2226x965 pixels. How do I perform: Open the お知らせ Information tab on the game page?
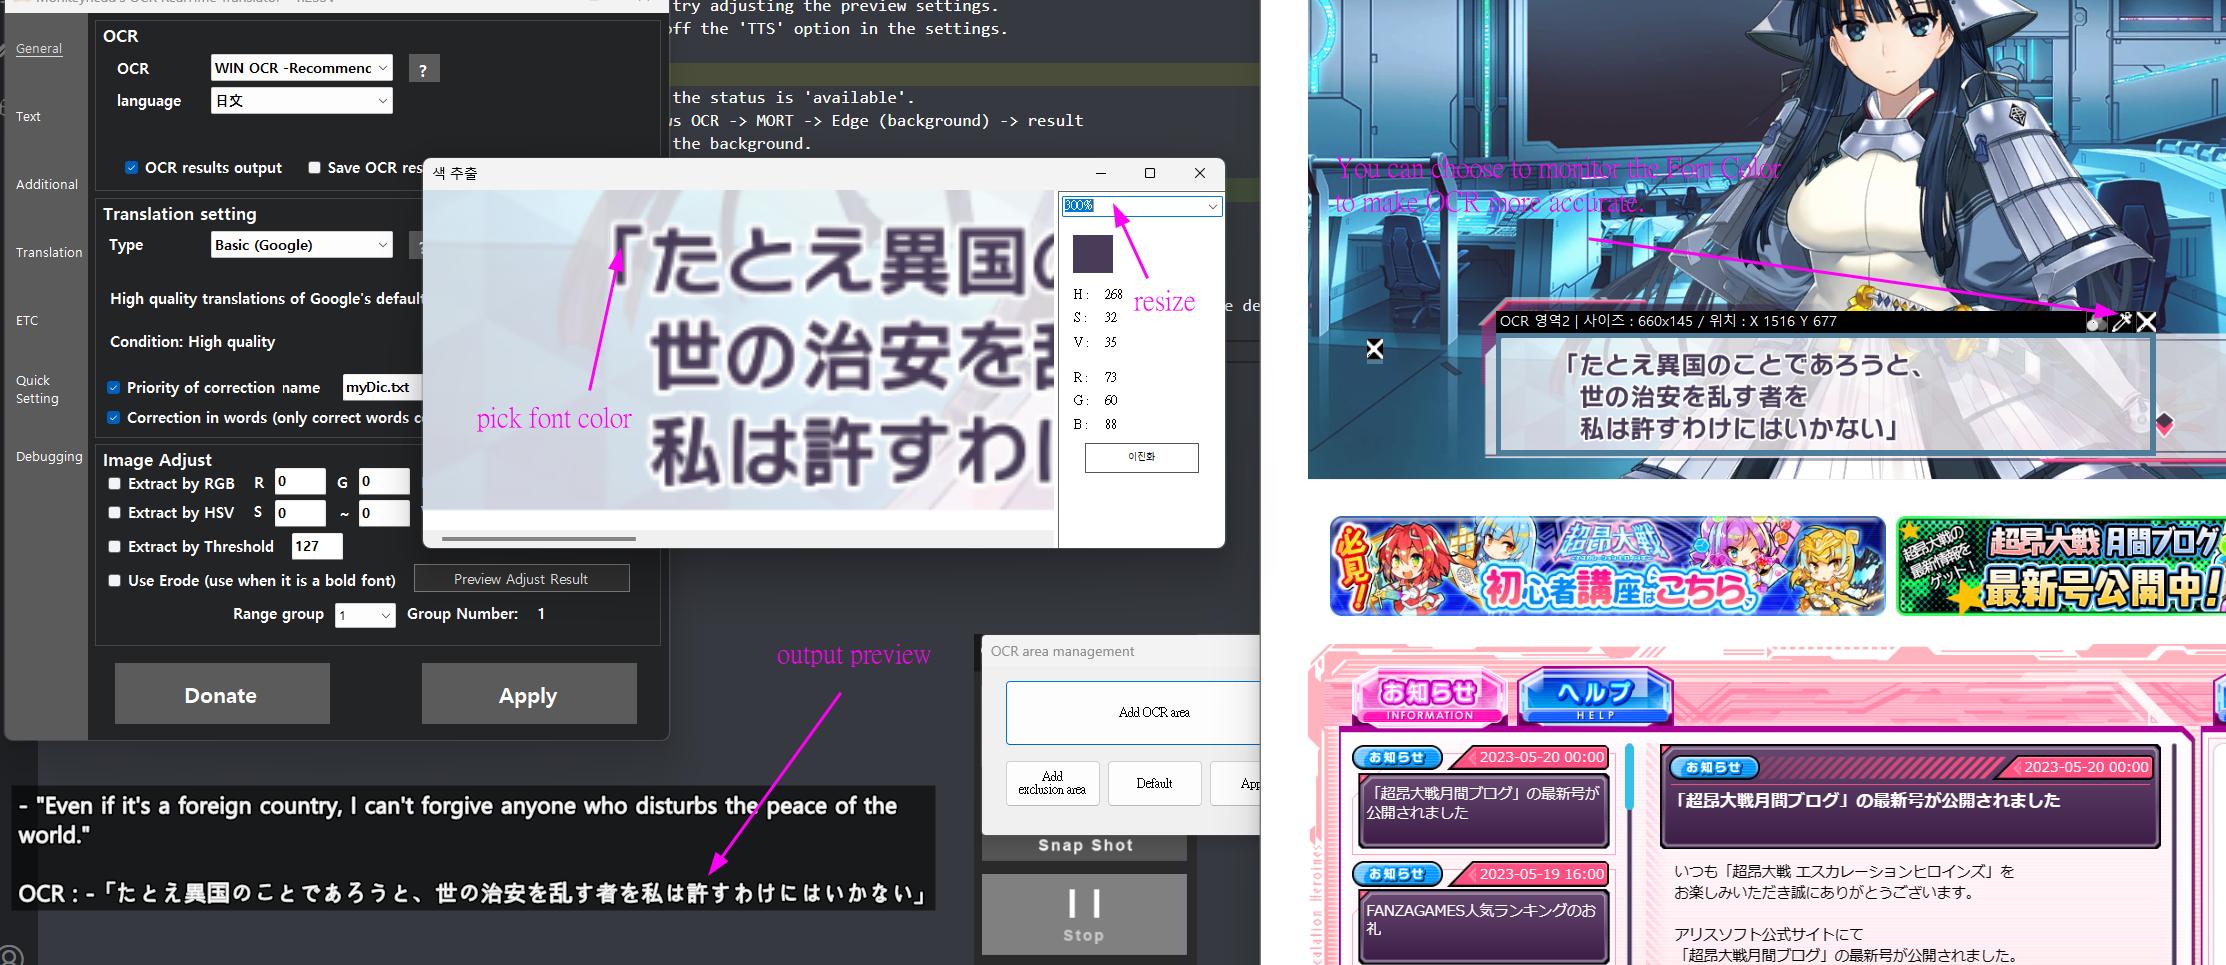[x=1429, y=694]
